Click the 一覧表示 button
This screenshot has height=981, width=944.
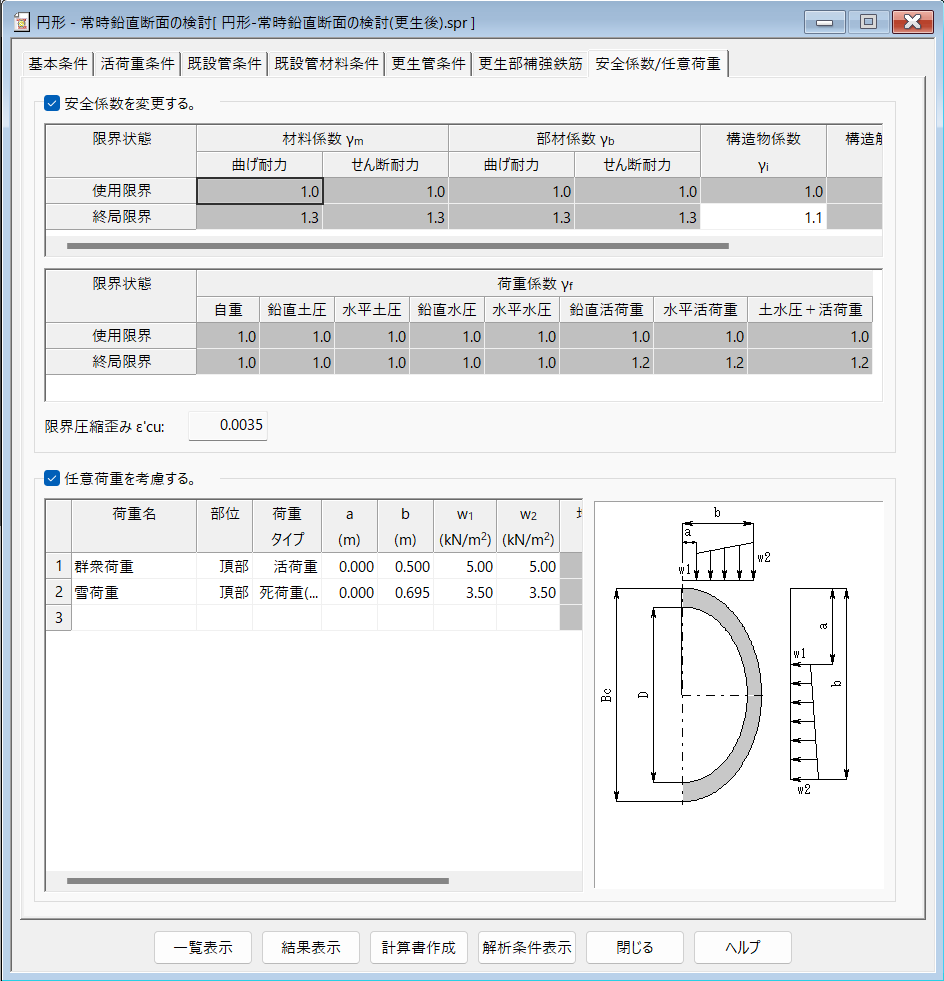203,947
